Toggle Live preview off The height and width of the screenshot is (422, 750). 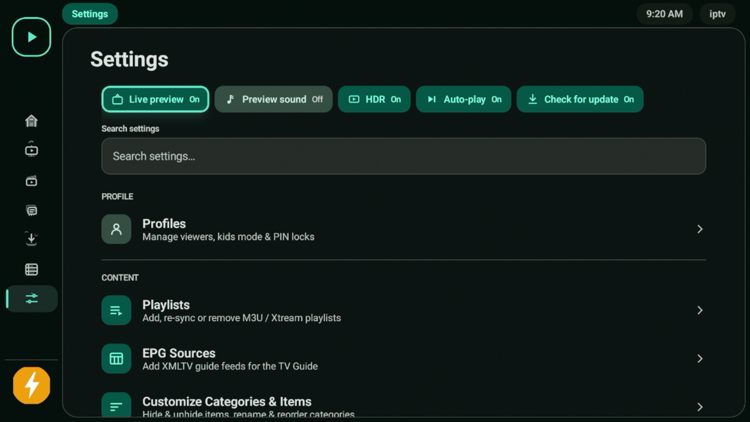coord(155,99)
